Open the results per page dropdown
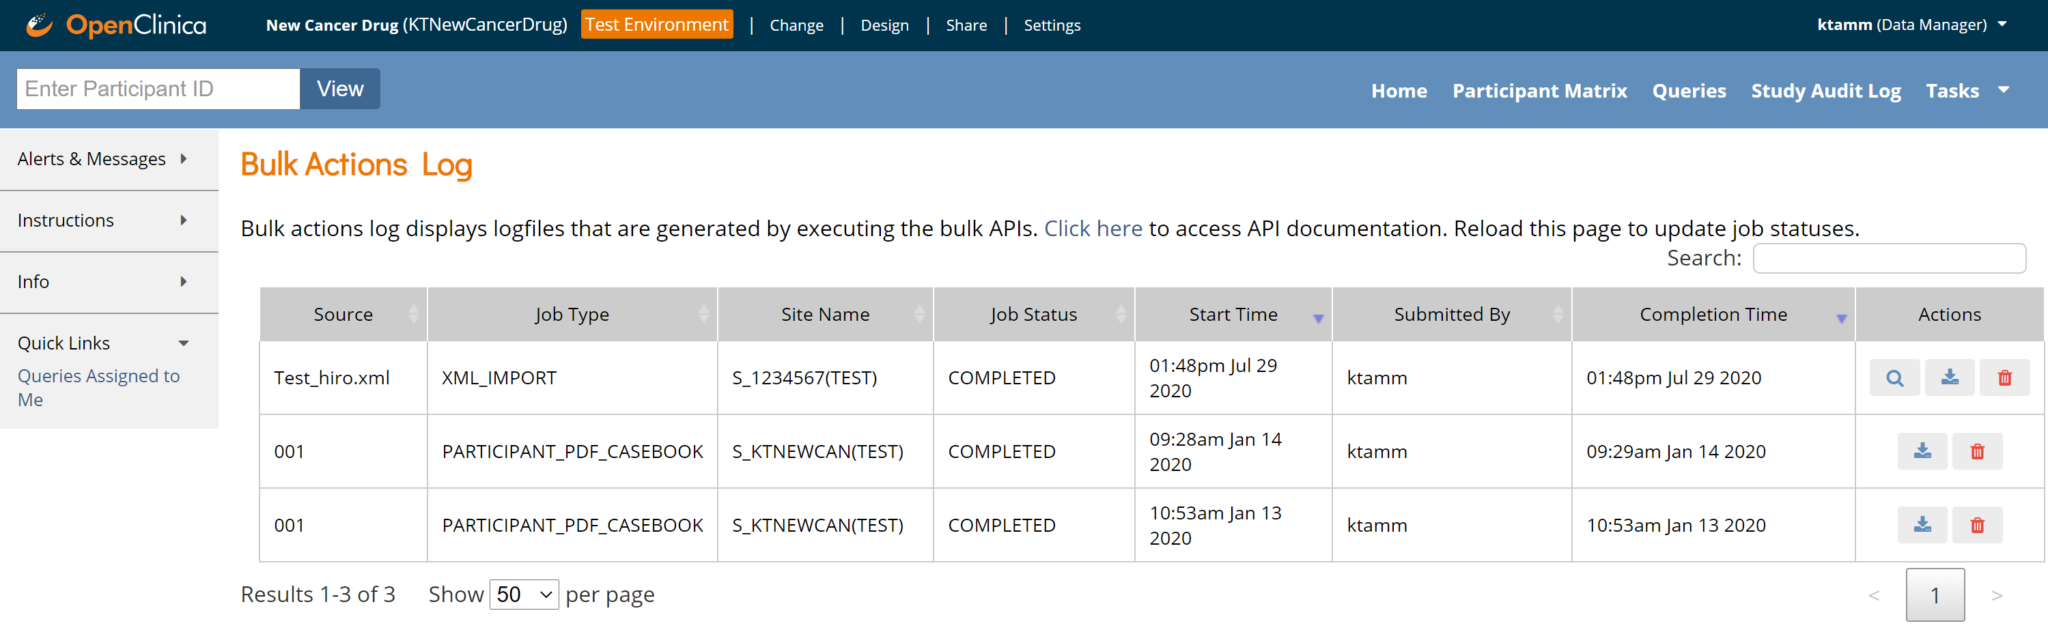The width and height of the screenshot is (2048, 643). 524,595
